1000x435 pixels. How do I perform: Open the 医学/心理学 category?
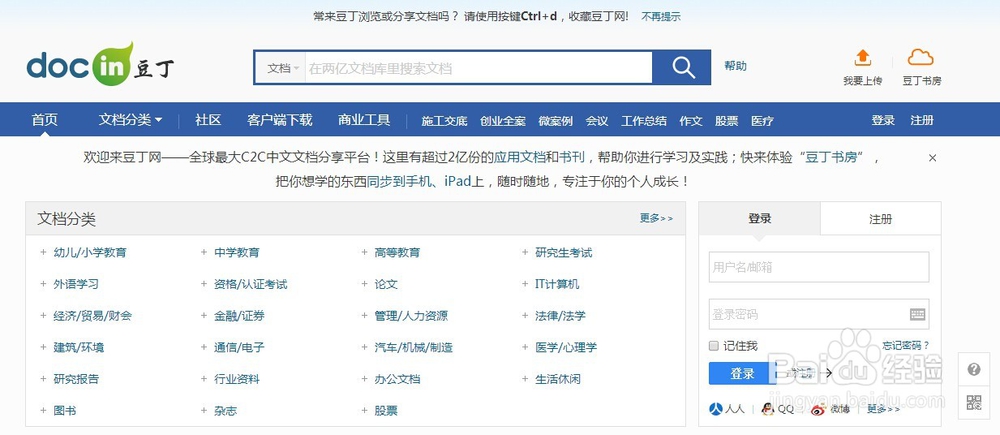point(566,348)
